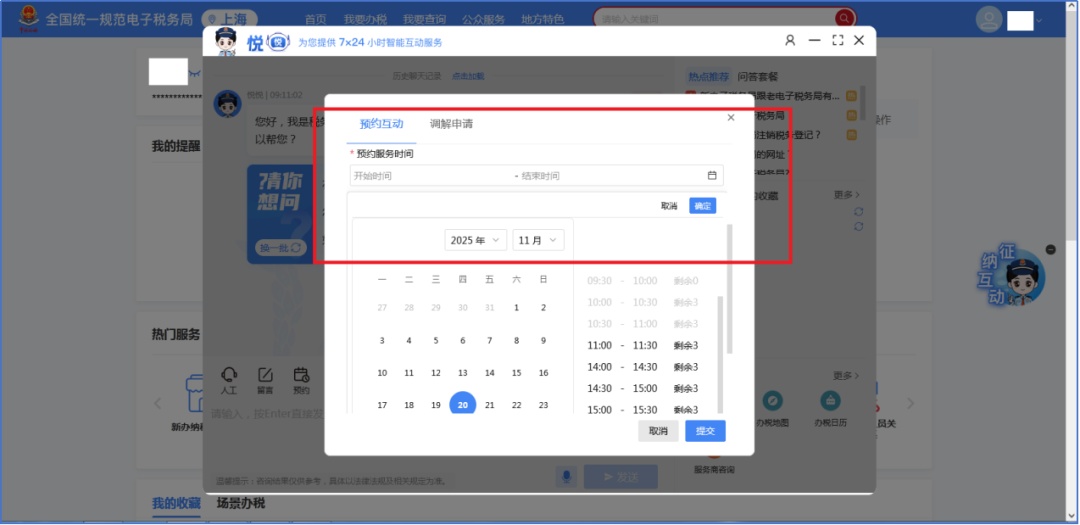
Task: Click the search magnifier icon in top bar
Action: (x=845, y=18)
